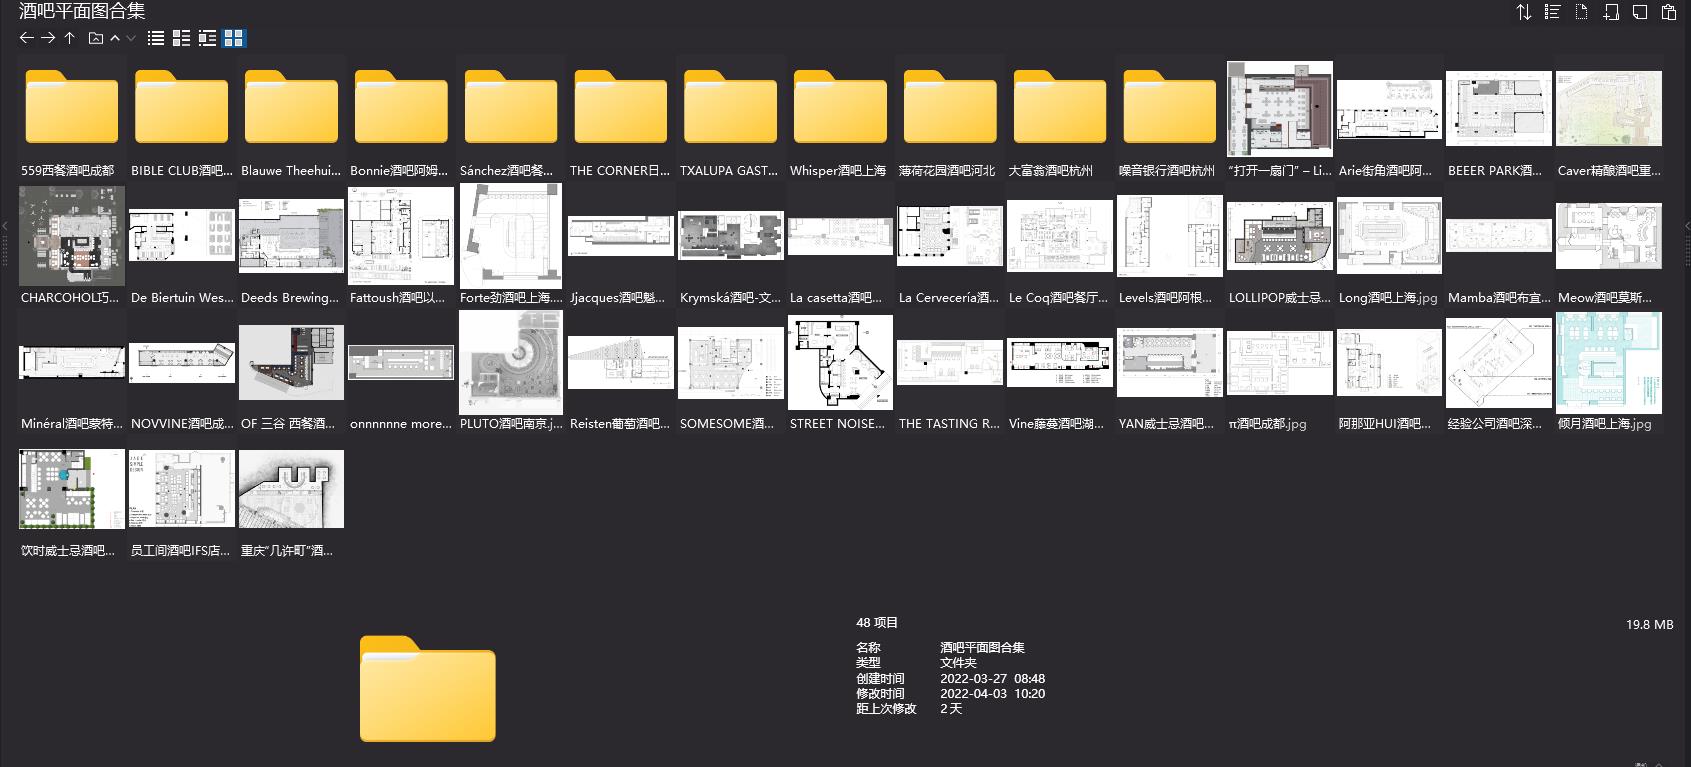Open the Whisper酒吧上海 folder

[840, 107]
